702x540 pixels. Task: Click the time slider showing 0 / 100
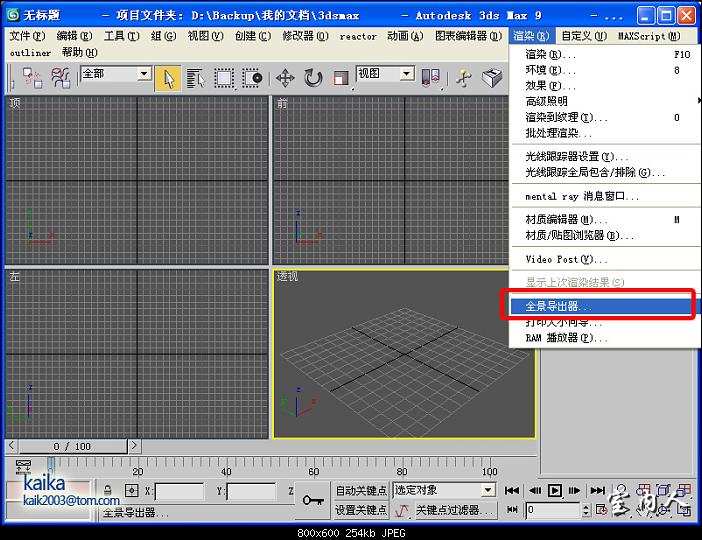(x=73, y=446)
